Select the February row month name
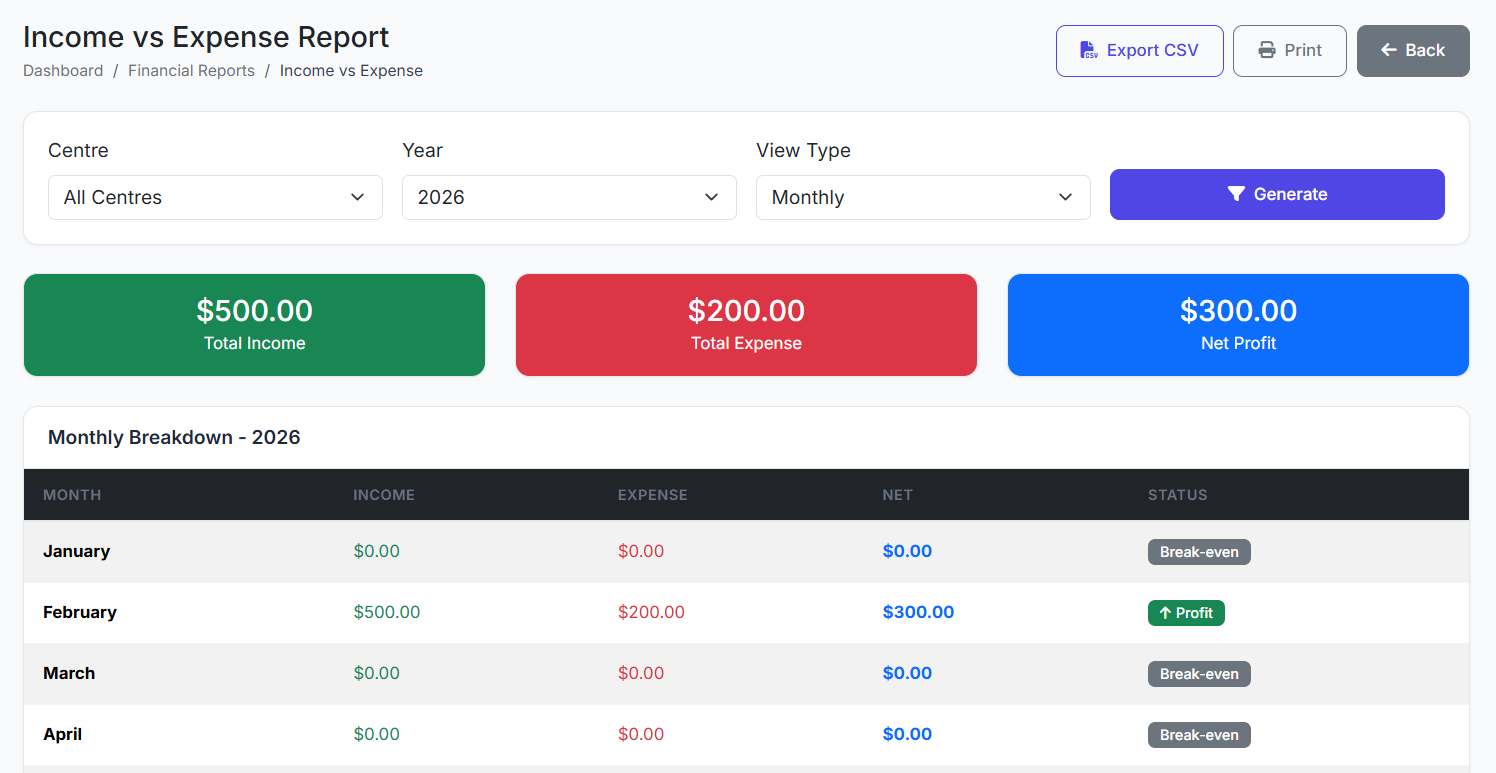Screen dimensions: 1496x773 [x=80, y=612]
